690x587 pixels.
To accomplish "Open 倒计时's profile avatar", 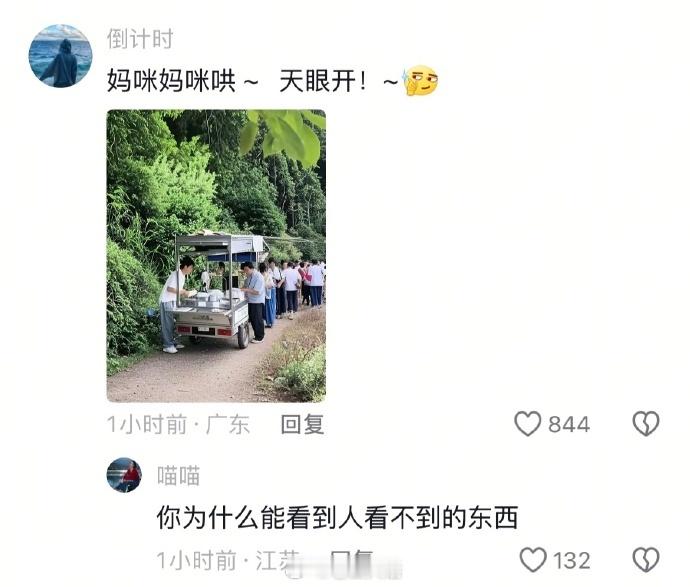I will point(60,56).
